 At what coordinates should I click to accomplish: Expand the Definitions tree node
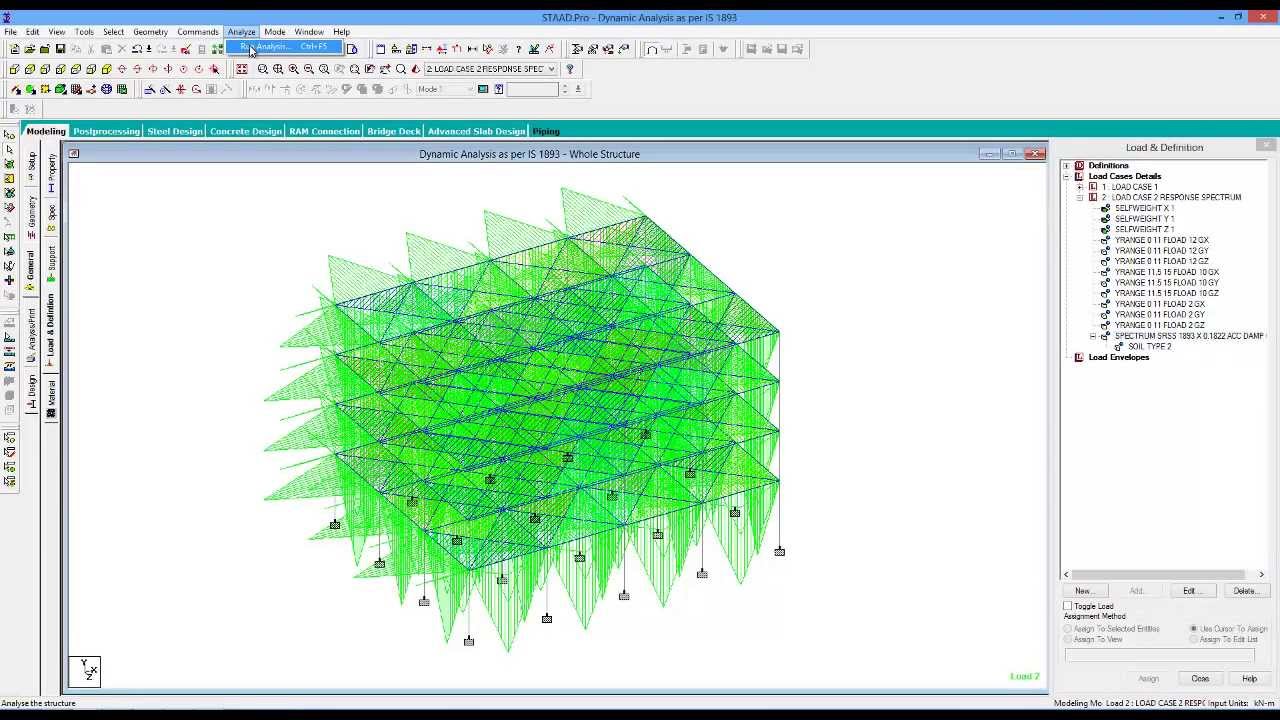tap(1066, 166)
